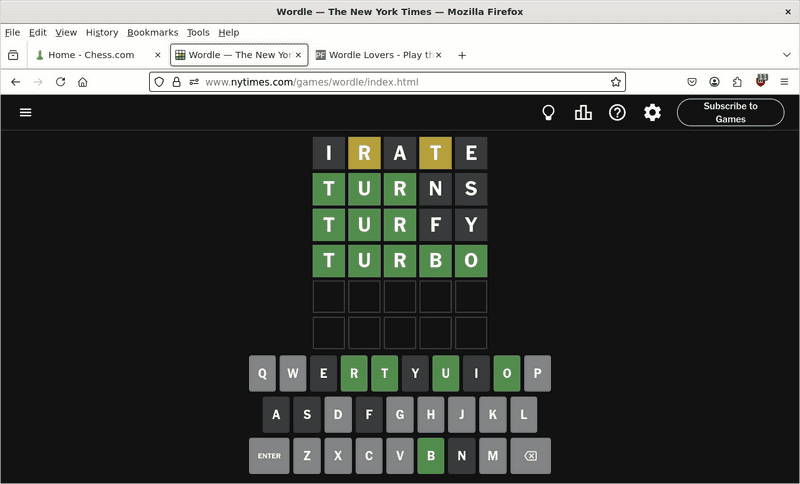800x484 pixels.
Task: Go forward with the forward arrow
Action: click(38, 82)
